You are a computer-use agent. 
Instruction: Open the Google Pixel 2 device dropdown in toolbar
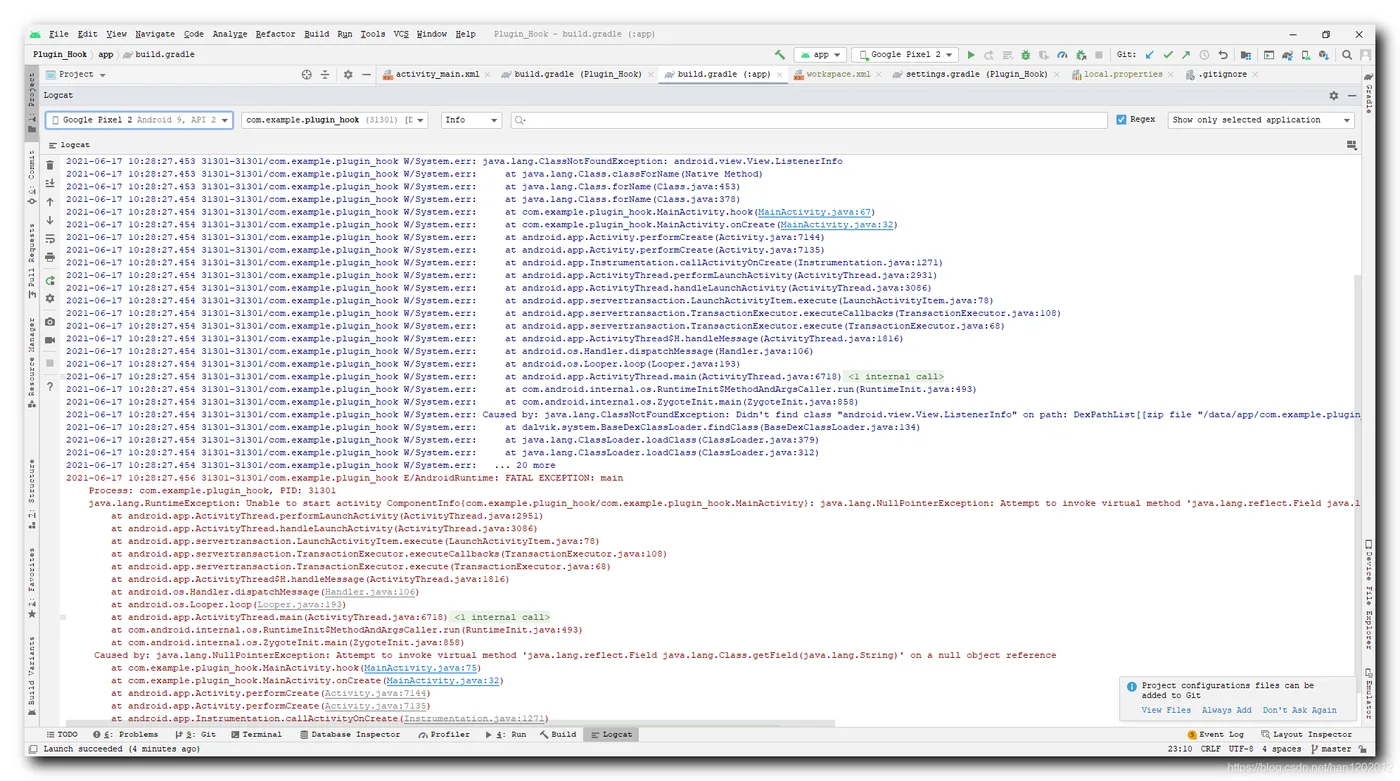click(905, 55)
